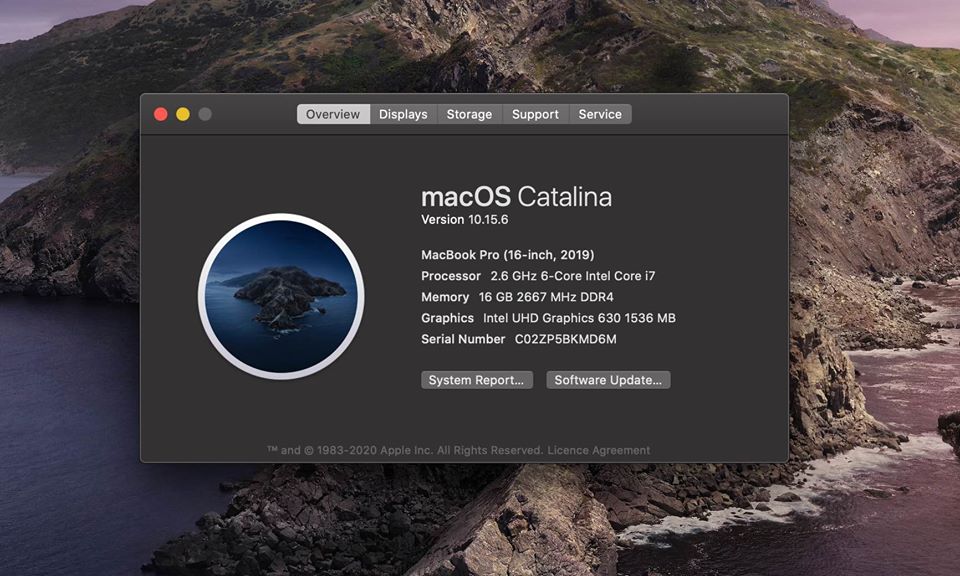Click the Version 10.15.6 text
The image size is (960, 576).
(465, 219)
